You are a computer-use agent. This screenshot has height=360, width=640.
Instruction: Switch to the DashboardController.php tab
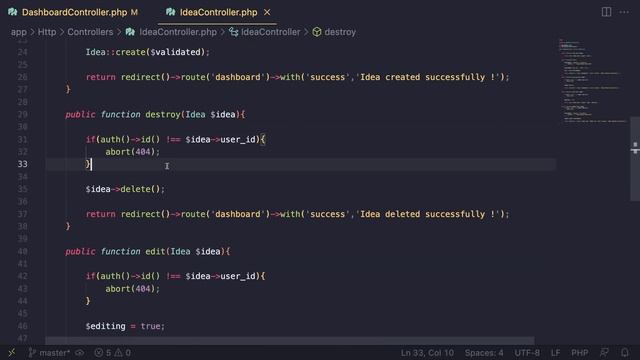[74, 12]
